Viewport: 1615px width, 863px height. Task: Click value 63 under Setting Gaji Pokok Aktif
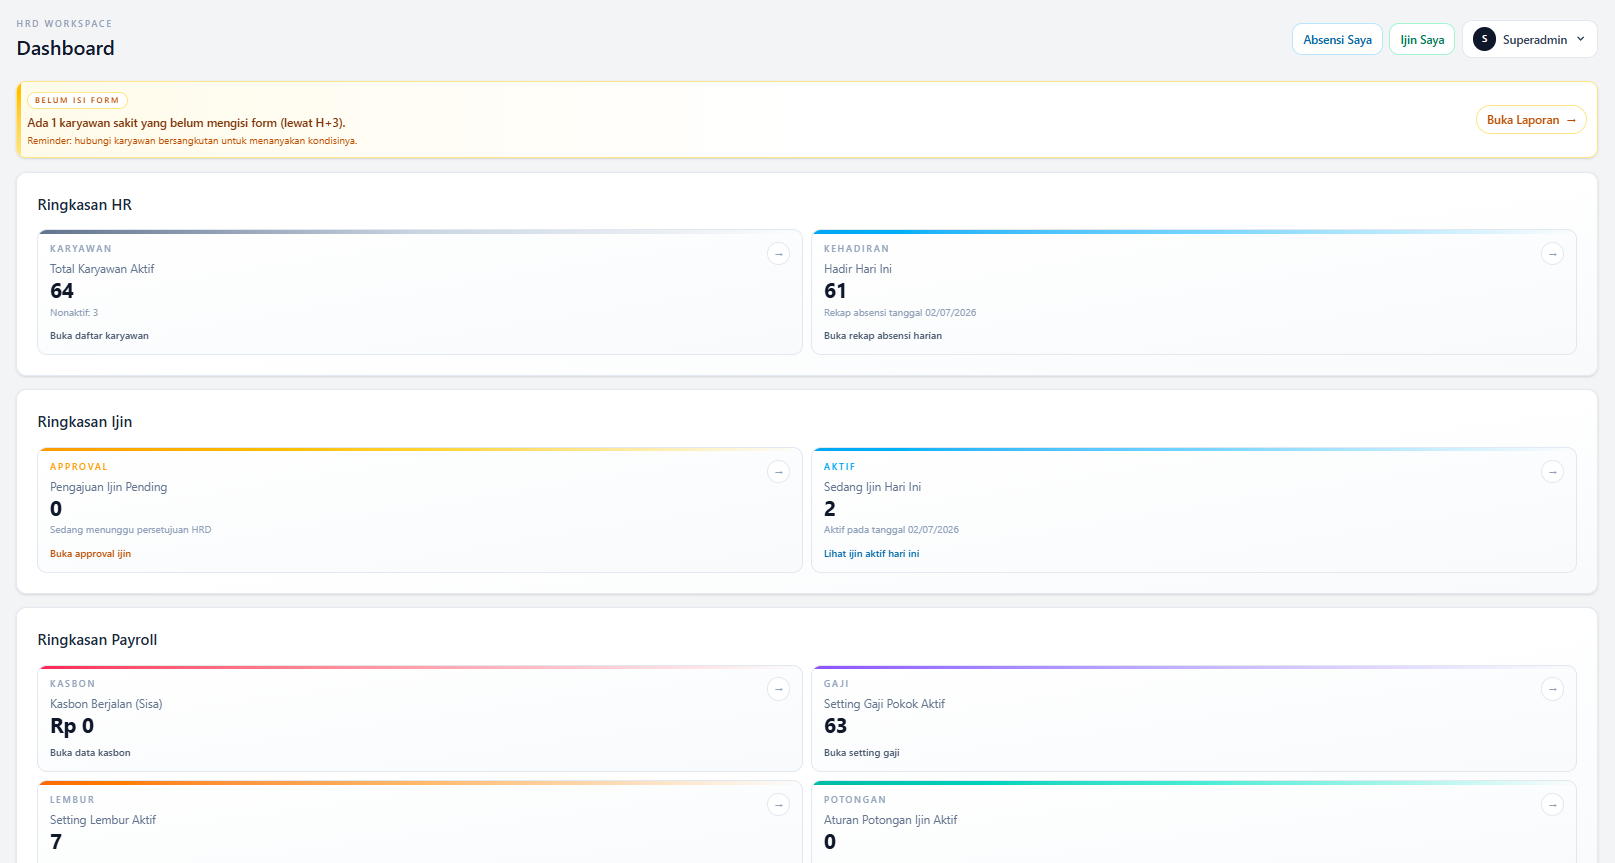point(835,726)
